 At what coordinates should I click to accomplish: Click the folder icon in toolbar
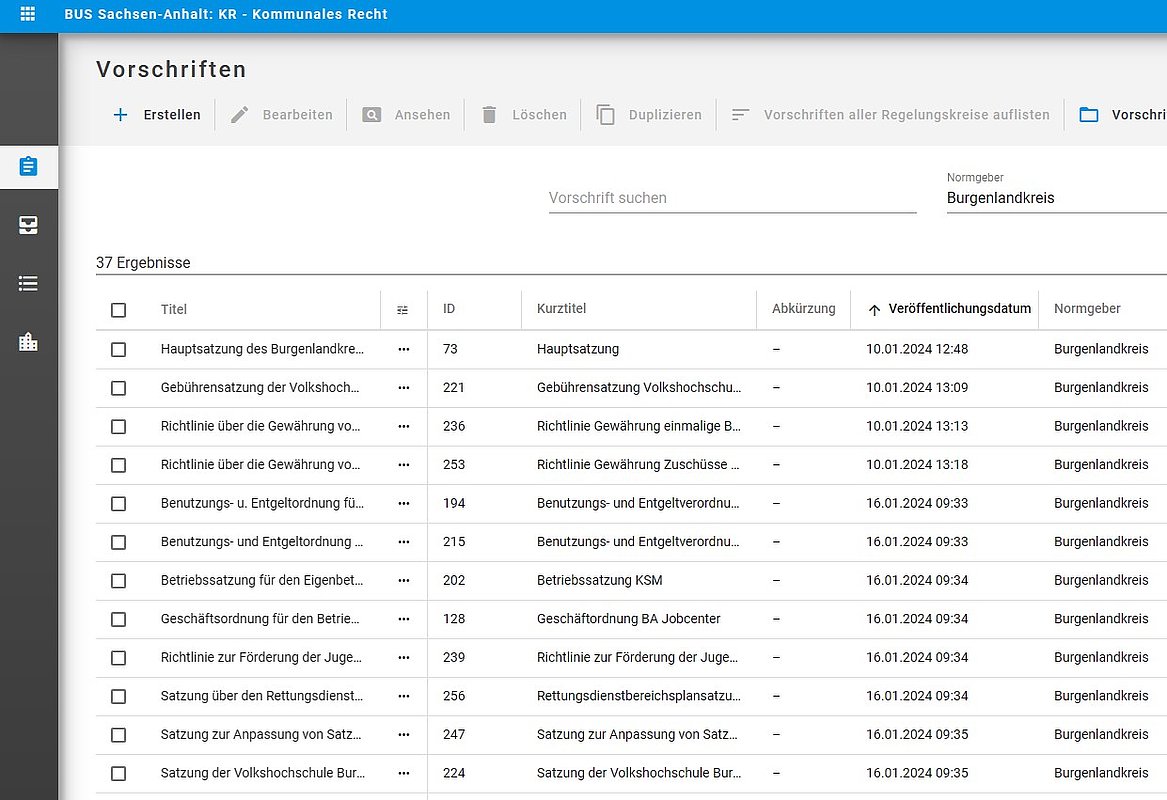pos(1089,115)
